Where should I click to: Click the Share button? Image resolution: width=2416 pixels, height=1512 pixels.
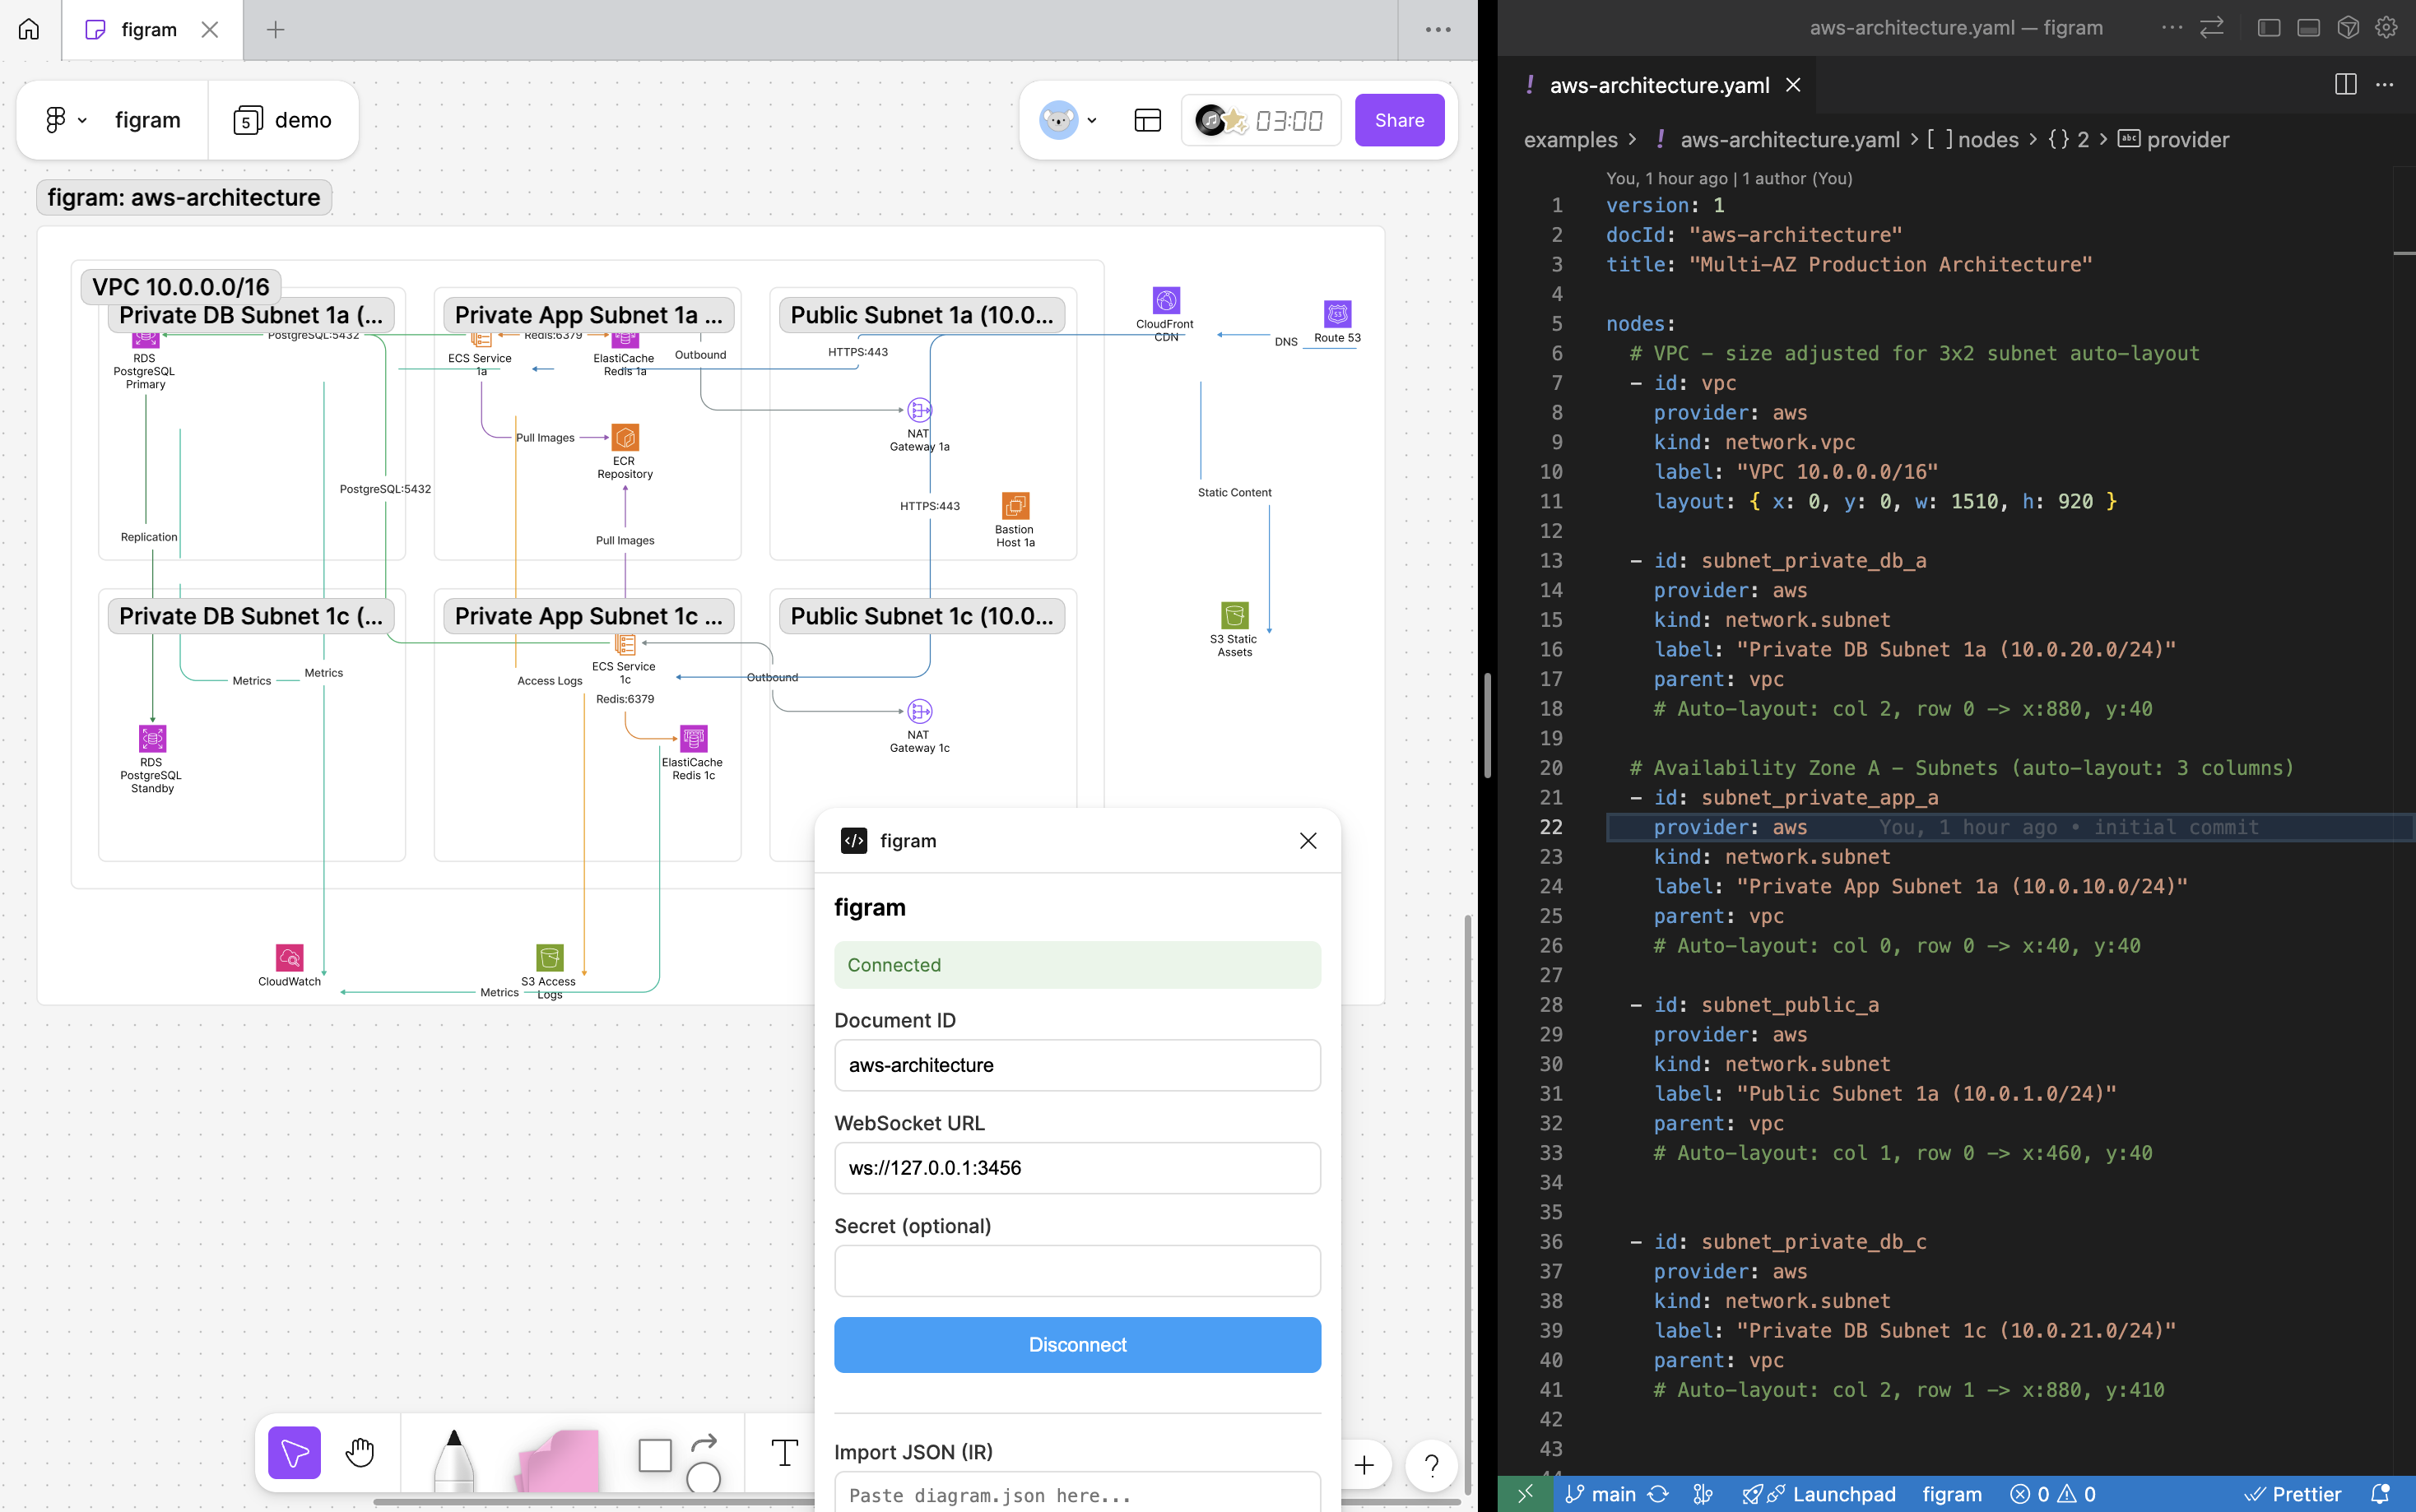coord(1398,119)
